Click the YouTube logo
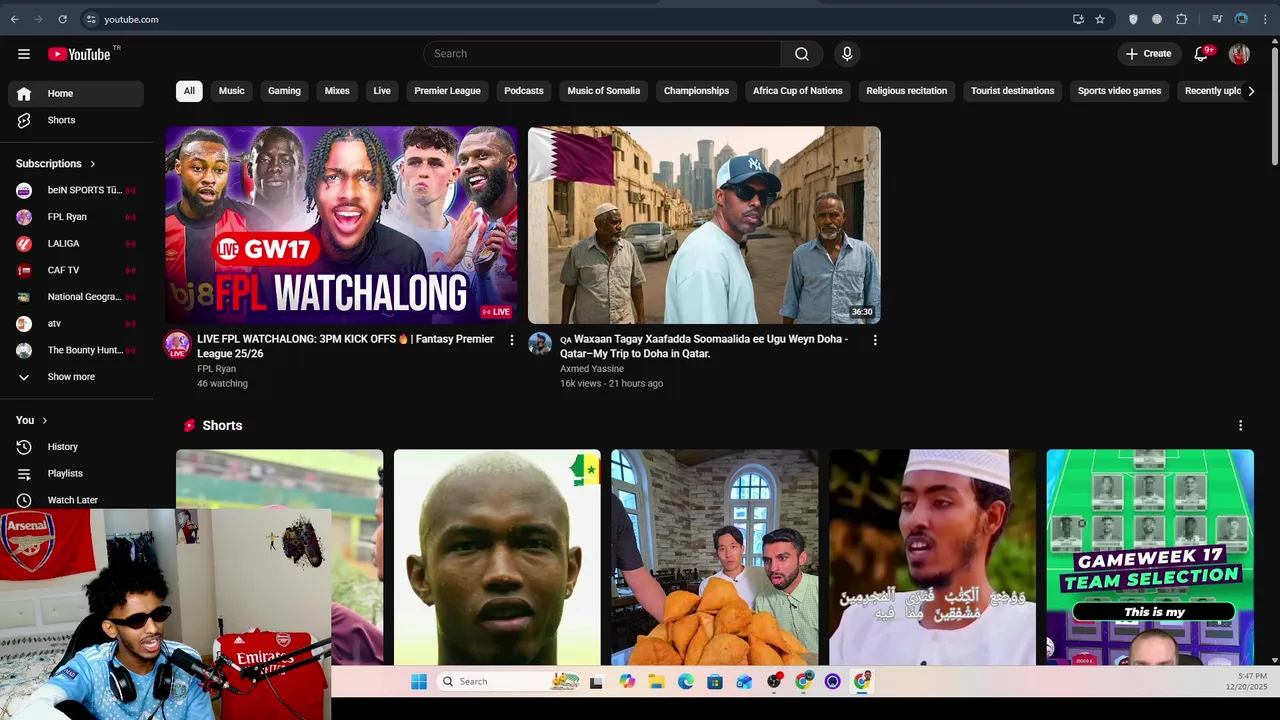Viewport: 1280px width, 720px height. (x=79, y=54)
